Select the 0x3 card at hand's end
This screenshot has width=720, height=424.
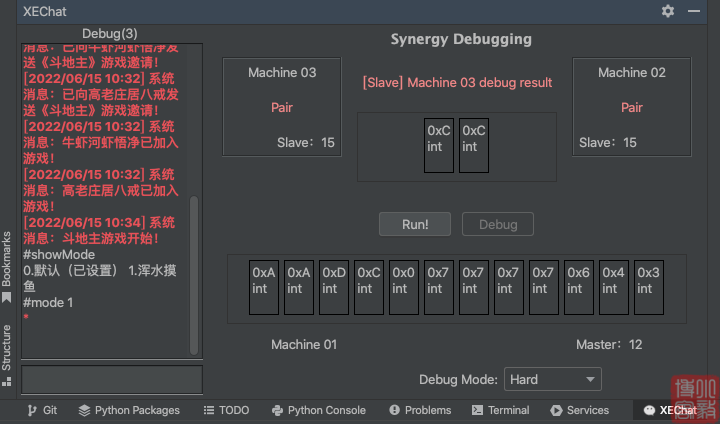[x=649, y=289]
